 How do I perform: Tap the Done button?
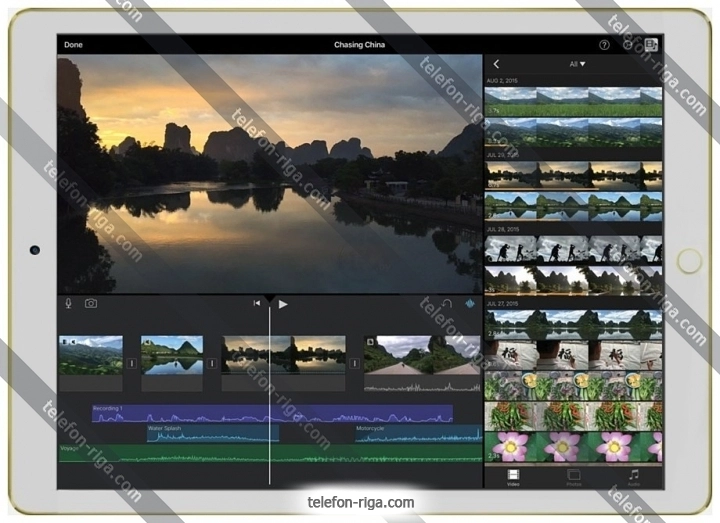tap(74, 45)
